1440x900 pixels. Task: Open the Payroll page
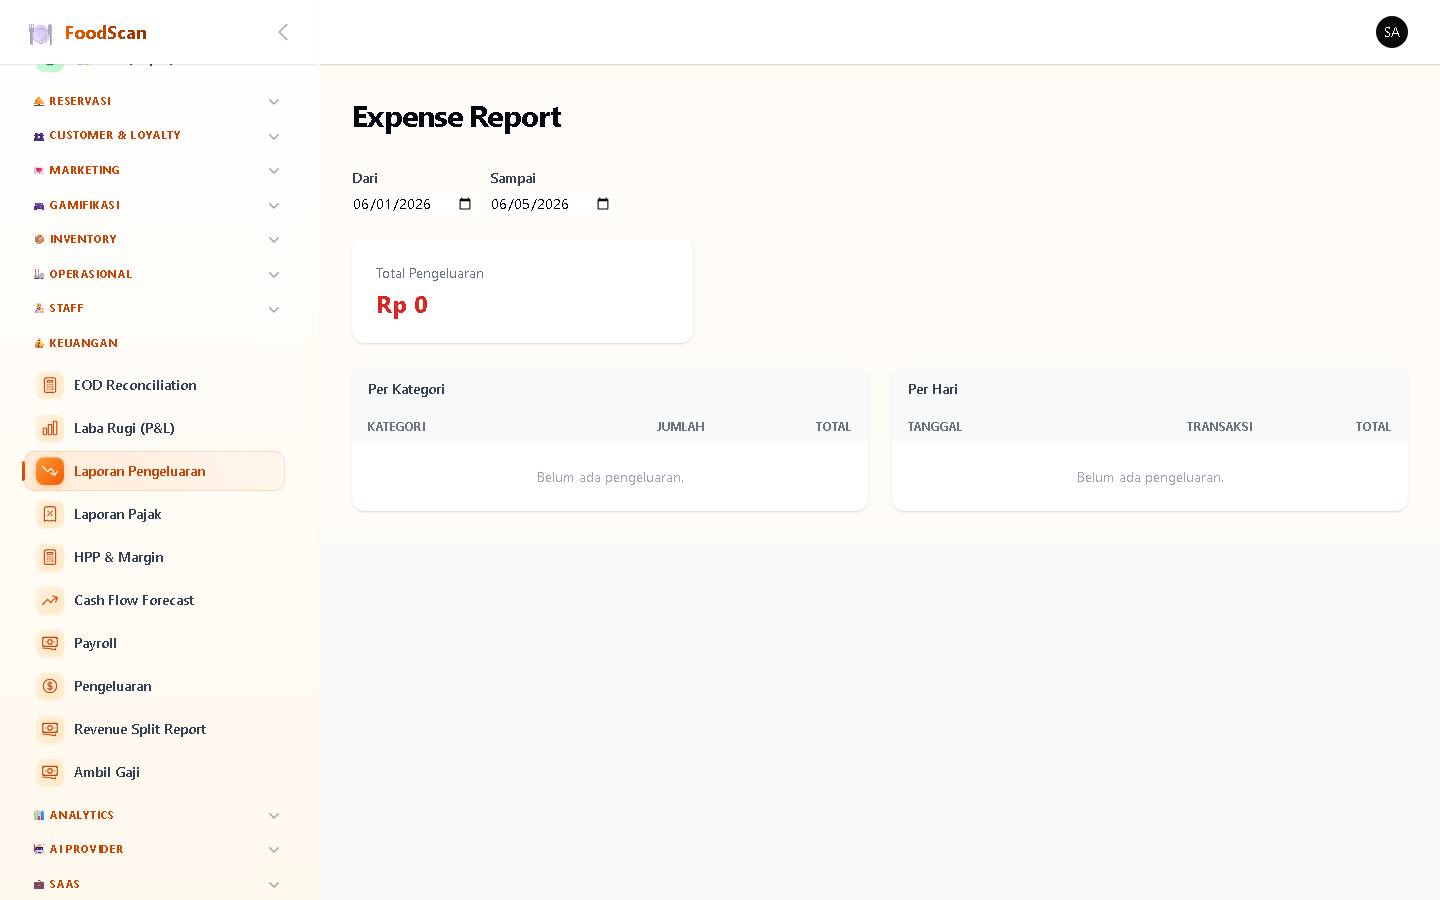(x=155, y=643)
